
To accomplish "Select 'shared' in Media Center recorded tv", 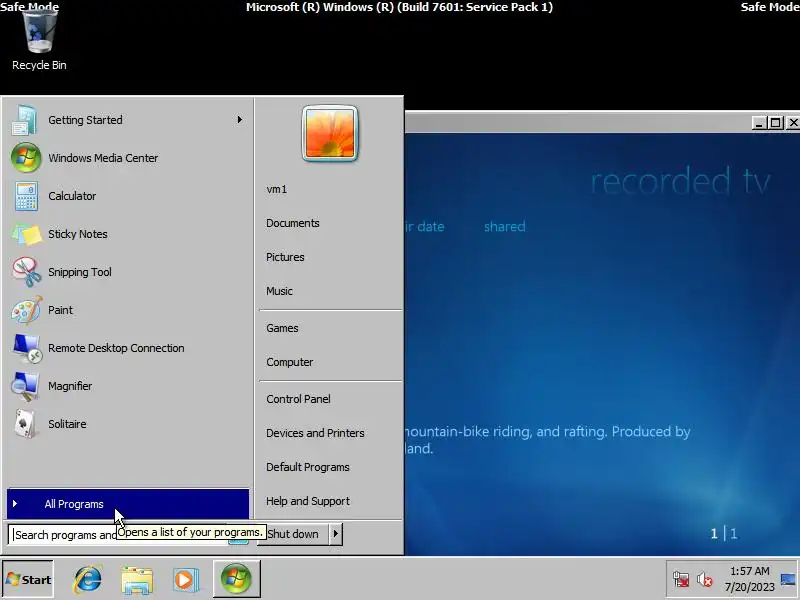I will tap(505, 227).
